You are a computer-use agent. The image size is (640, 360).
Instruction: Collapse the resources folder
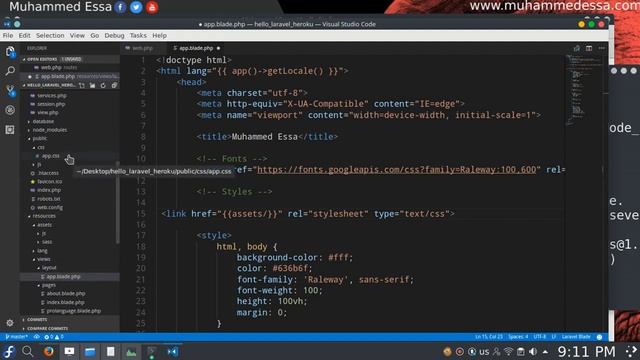44,216
